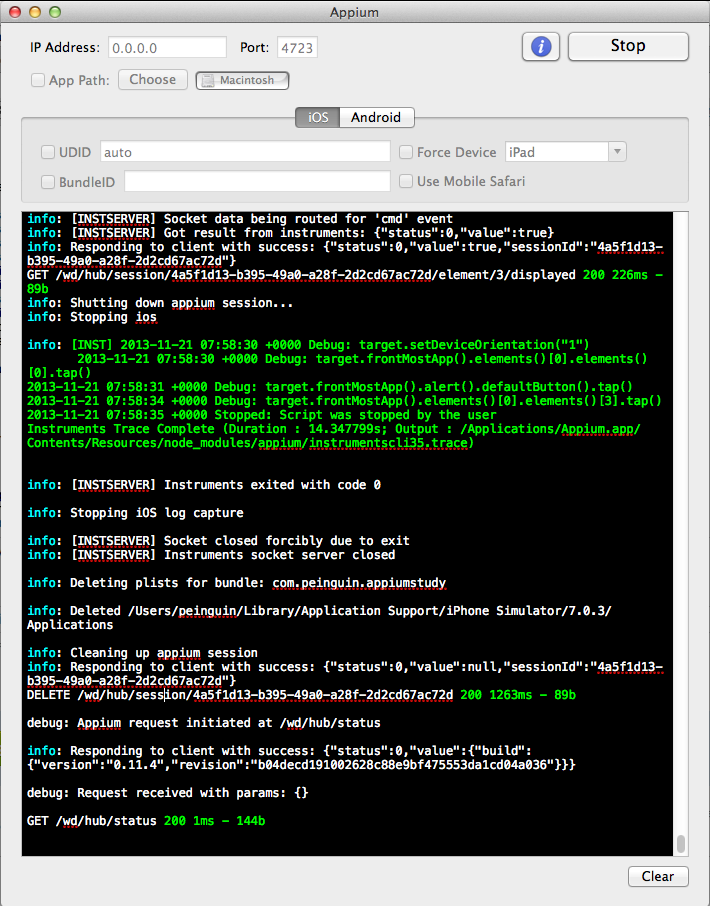Viewport: 710px width, 906px height.
Task: Click 'Request received with params: {}' line
Action: coord(168,793)
